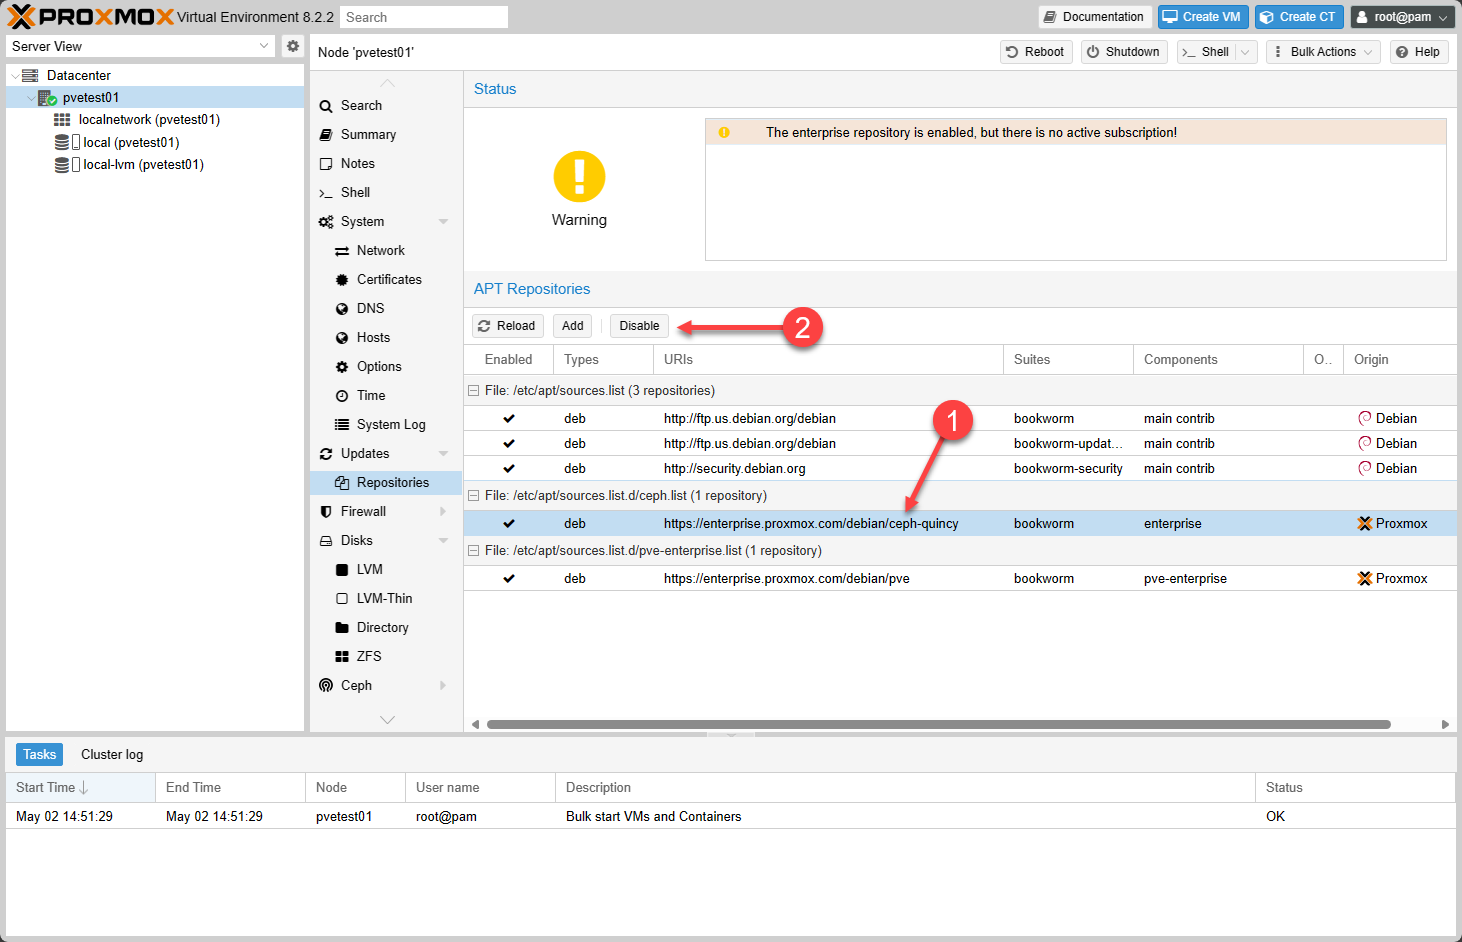Image resolution: width=1462 pixels, height=942 pixels.
Task: Switch to the Cluster log tab
Action: 112,755
